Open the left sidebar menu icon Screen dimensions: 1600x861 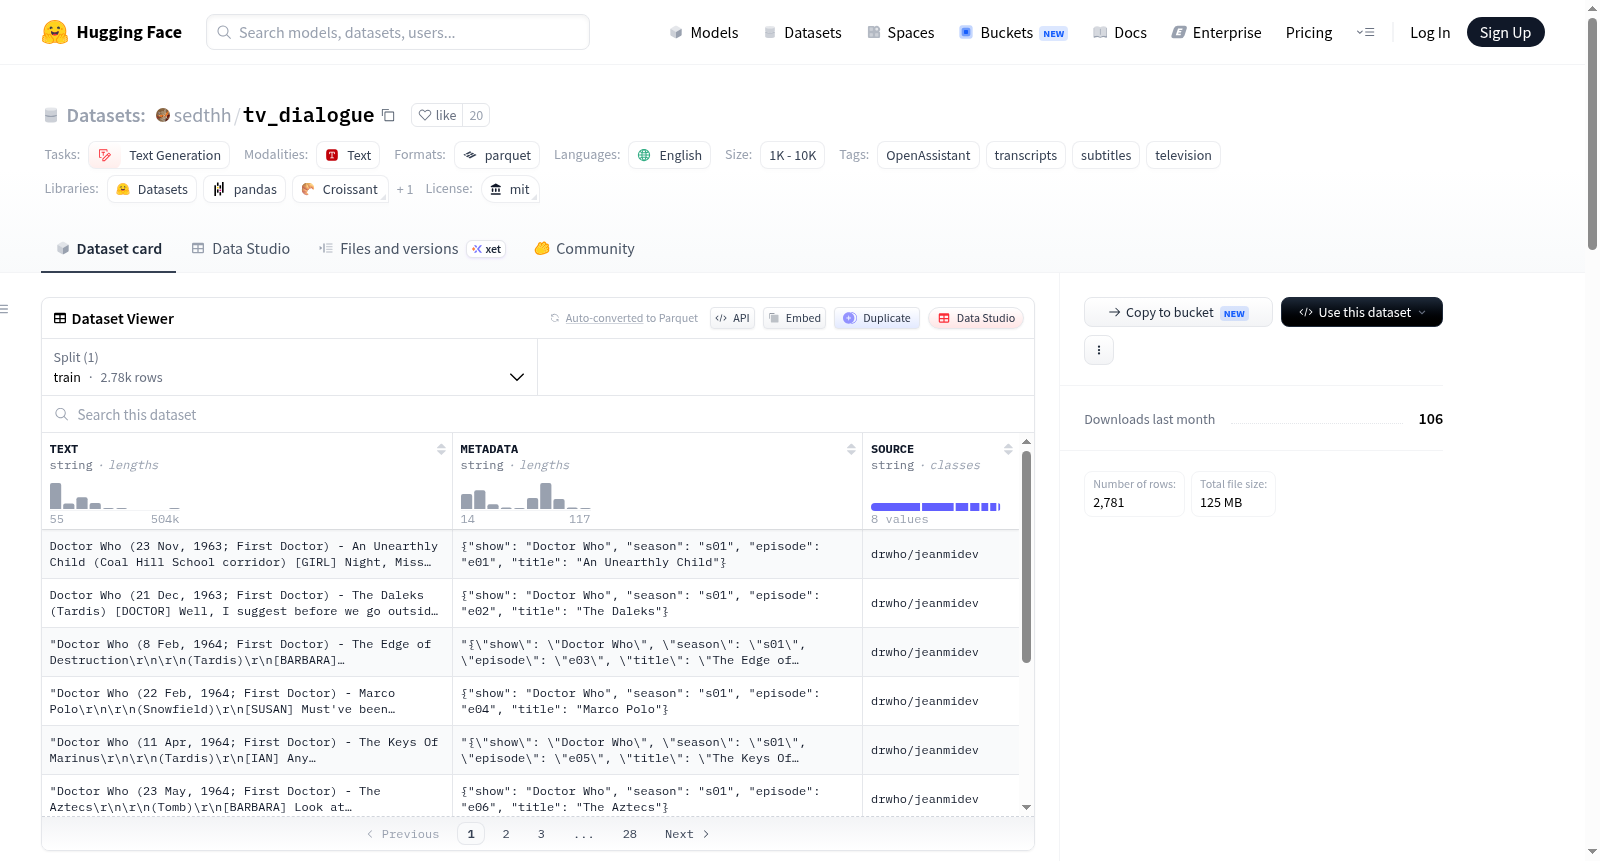point(4,309)
